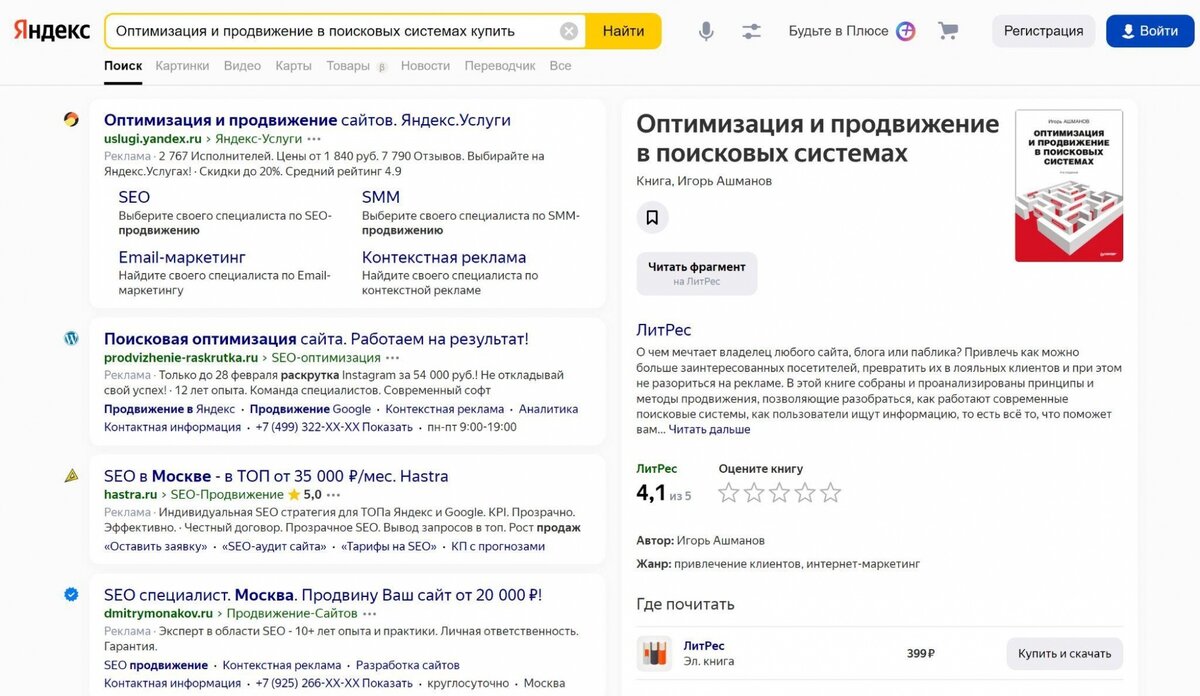Viewport: 1200px width, 696px height.
Task: Open the 'Читать фрагмент' preview
Action: pos(697,271)
